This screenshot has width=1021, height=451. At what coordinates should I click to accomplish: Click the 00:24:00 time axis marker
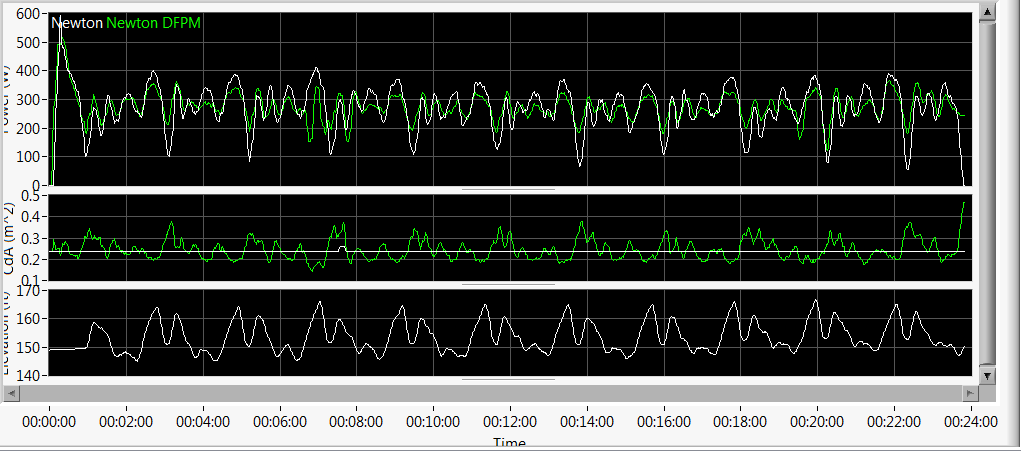point(969,423)
